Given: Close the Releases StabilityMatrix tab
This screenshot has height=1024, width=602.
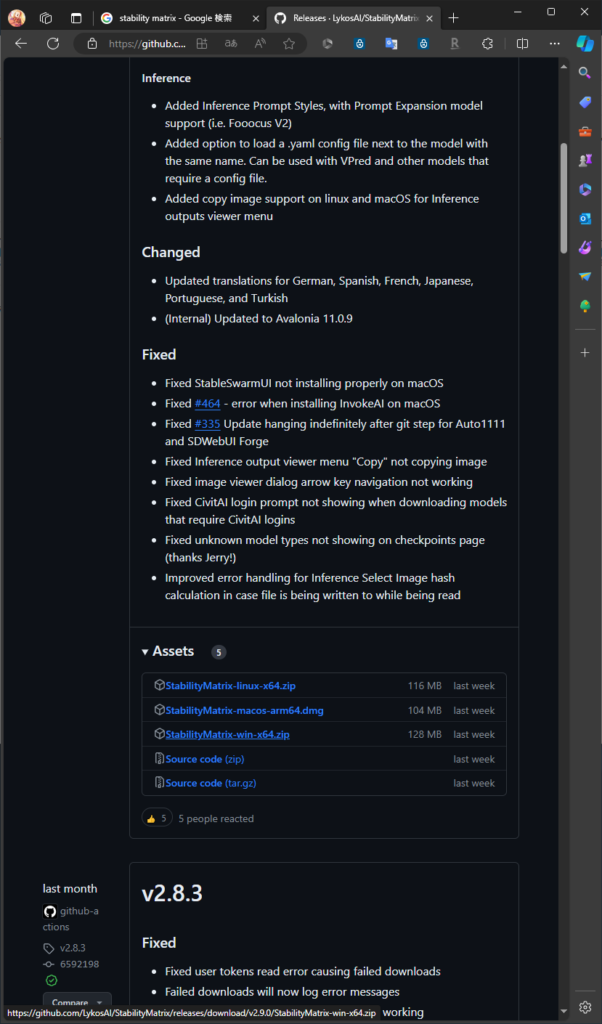Looking at the screenshot, I should (x=429, y=18).
